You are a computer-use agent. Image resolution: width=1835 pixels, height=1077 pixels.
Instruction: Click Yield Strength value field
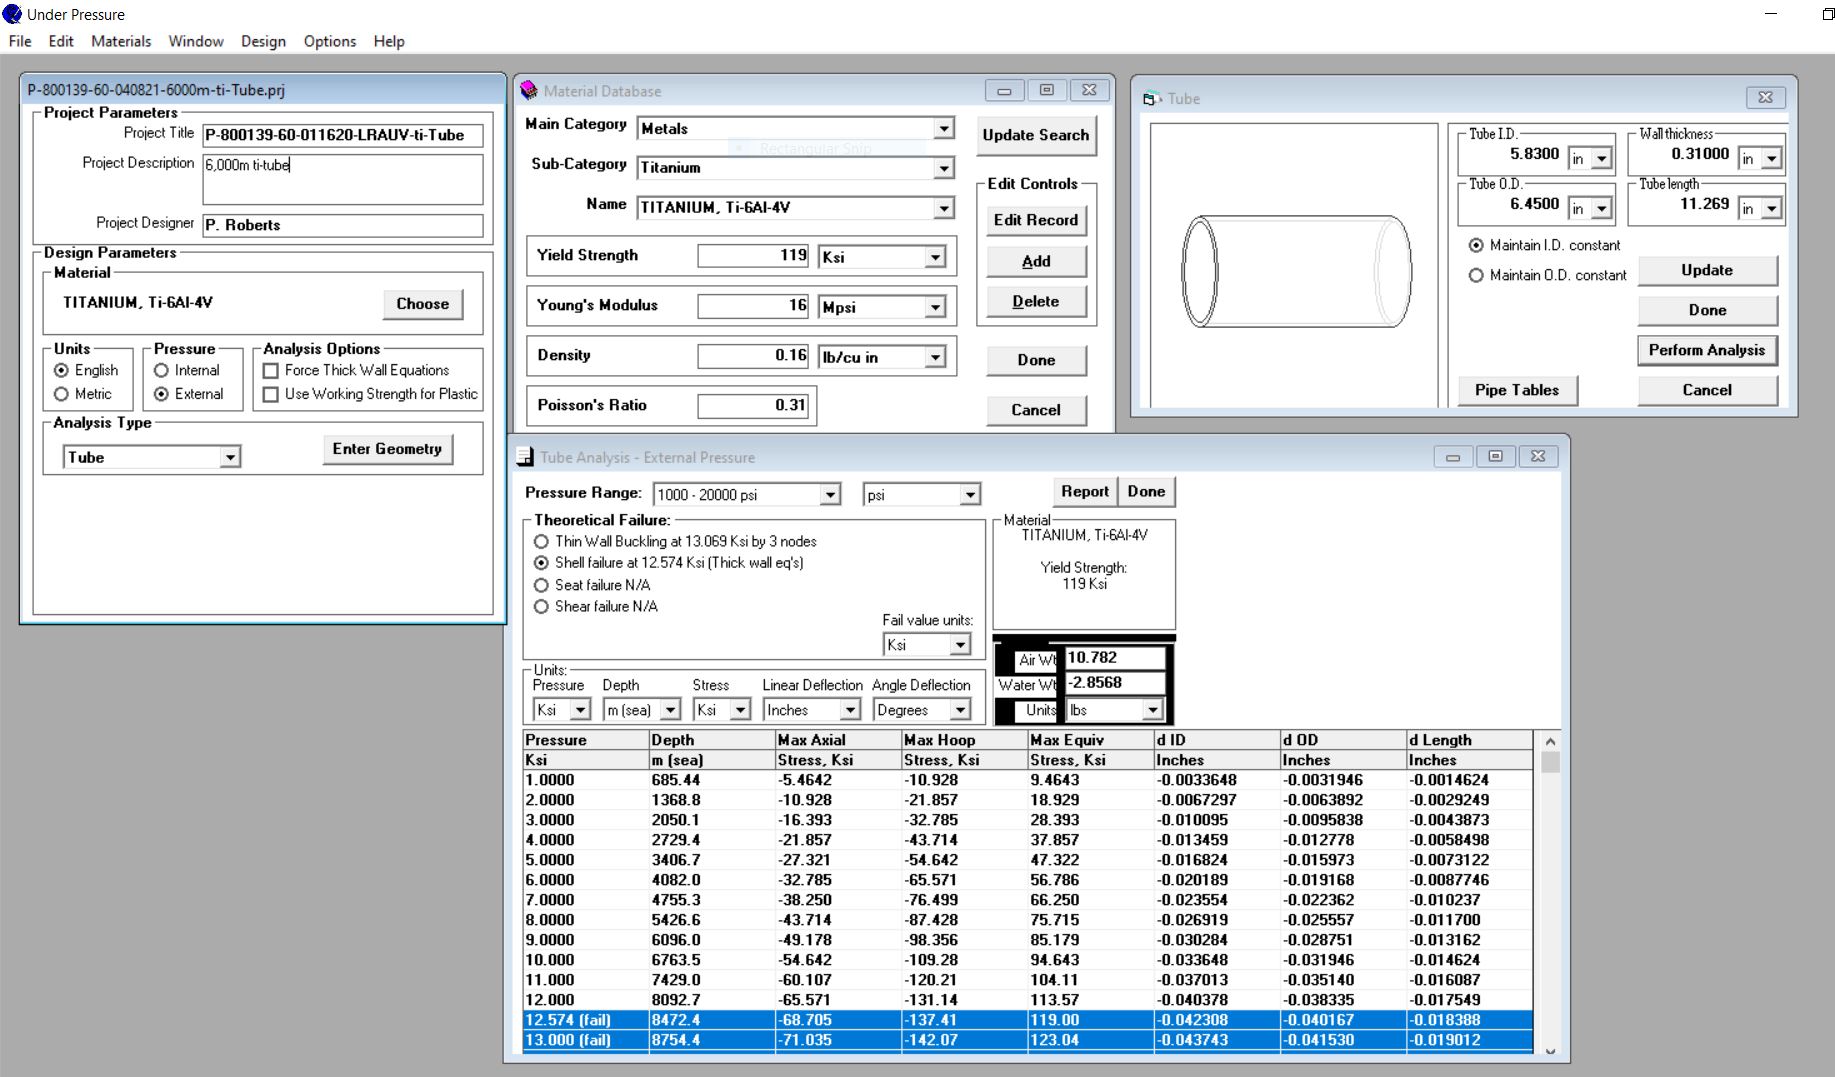753,255
